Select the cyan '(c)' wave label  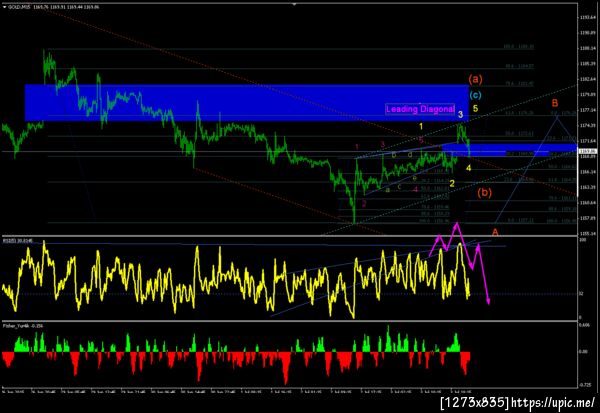point(475,95)
